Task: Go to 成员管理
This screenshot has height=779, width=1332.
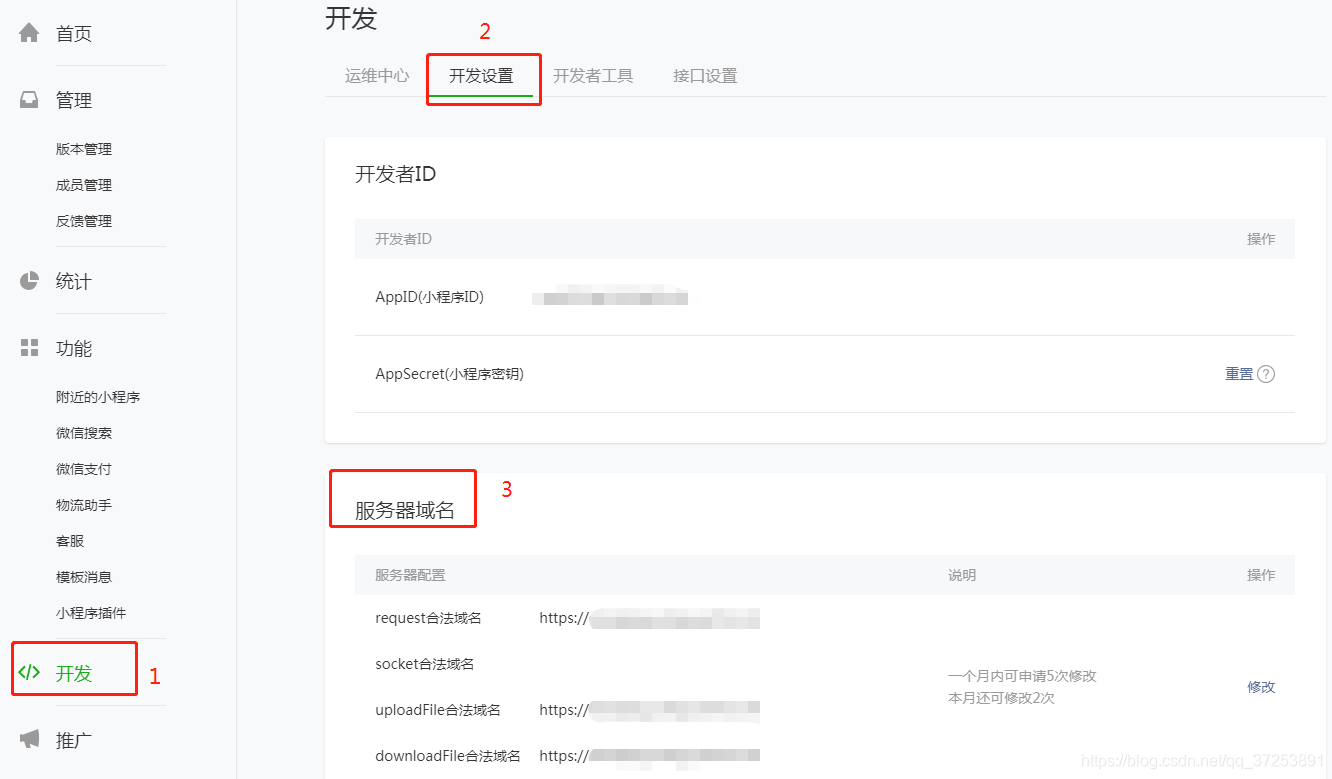Action: [84, 185]
